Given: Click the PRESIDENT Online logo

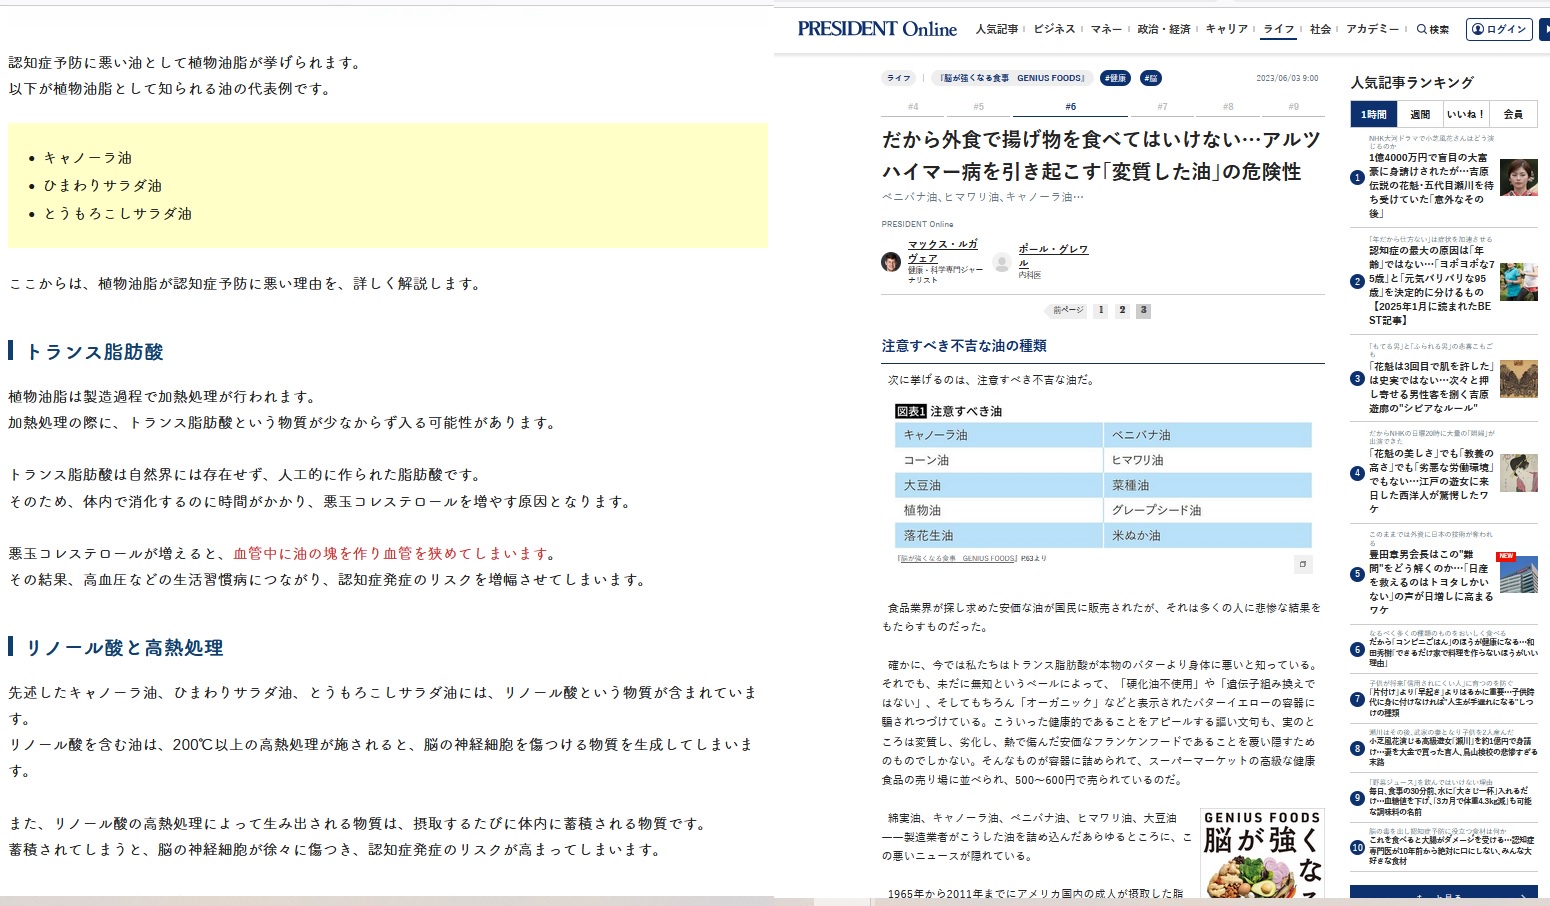Looking at the screenshot, I should pos(877,29).
